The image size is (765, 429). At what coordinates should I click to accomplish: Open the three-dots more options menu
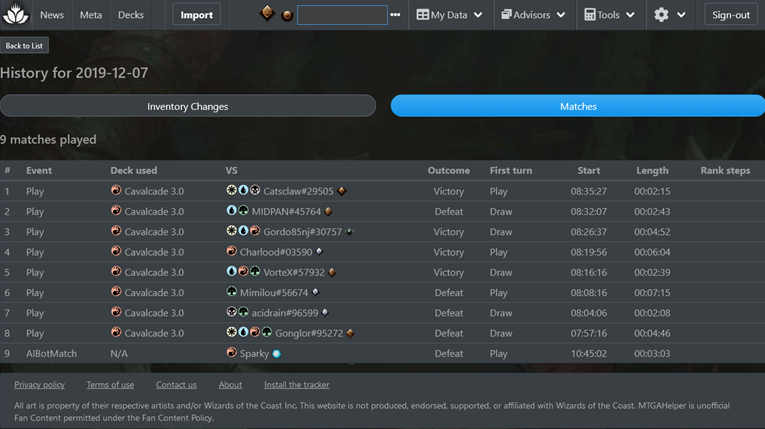(395, 15)
